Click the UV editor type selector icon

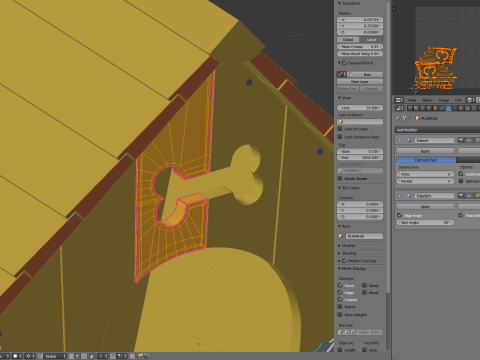click(399, 100)
